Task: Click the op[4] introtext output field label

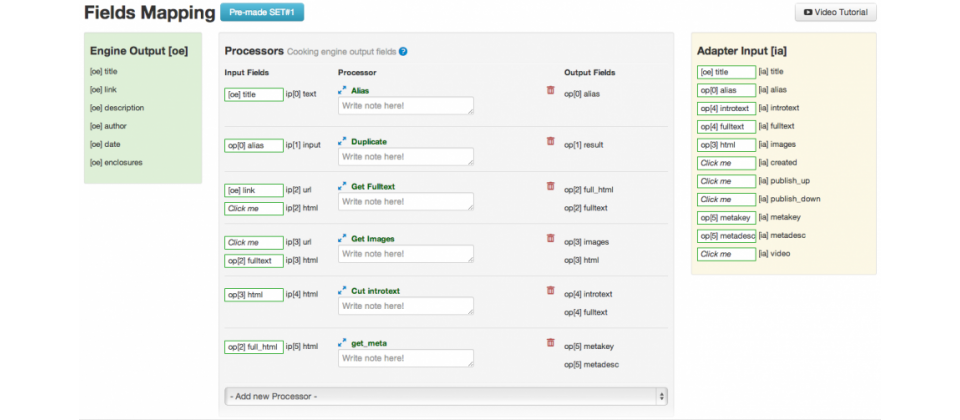Action: (588, 294)
